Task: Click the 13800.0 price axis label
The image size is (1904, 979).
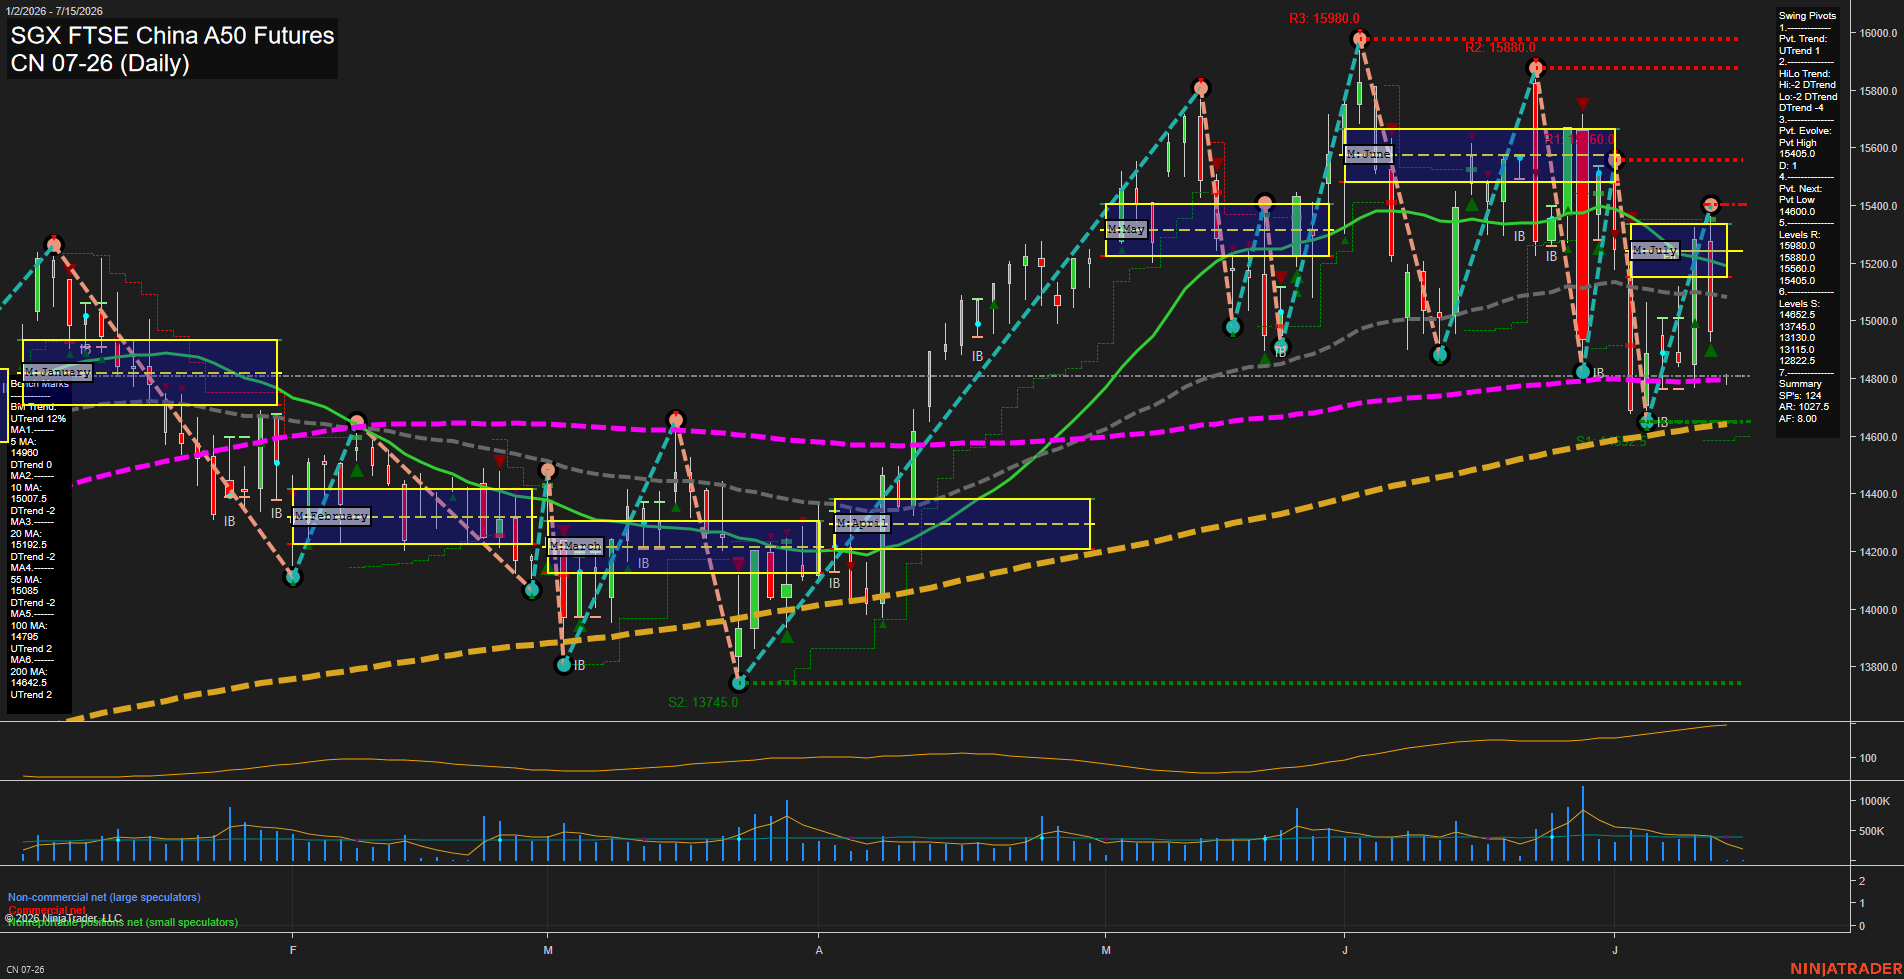Action: click(x=1878, y=667)
